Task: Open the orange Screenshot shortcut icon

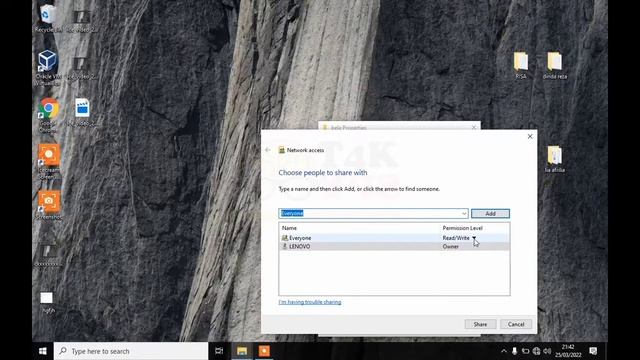Action: 48,205
